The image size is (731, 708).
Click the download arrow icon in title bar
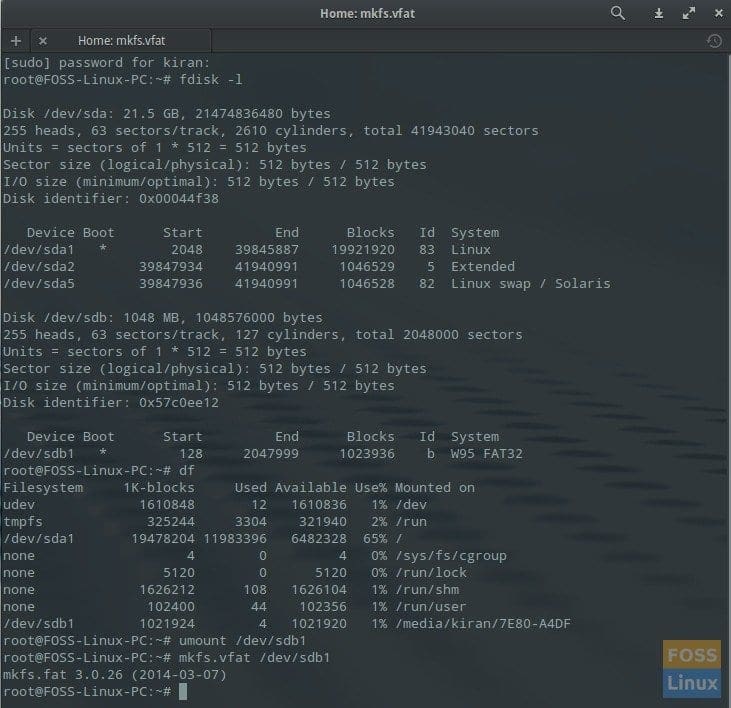click(658, 14)
